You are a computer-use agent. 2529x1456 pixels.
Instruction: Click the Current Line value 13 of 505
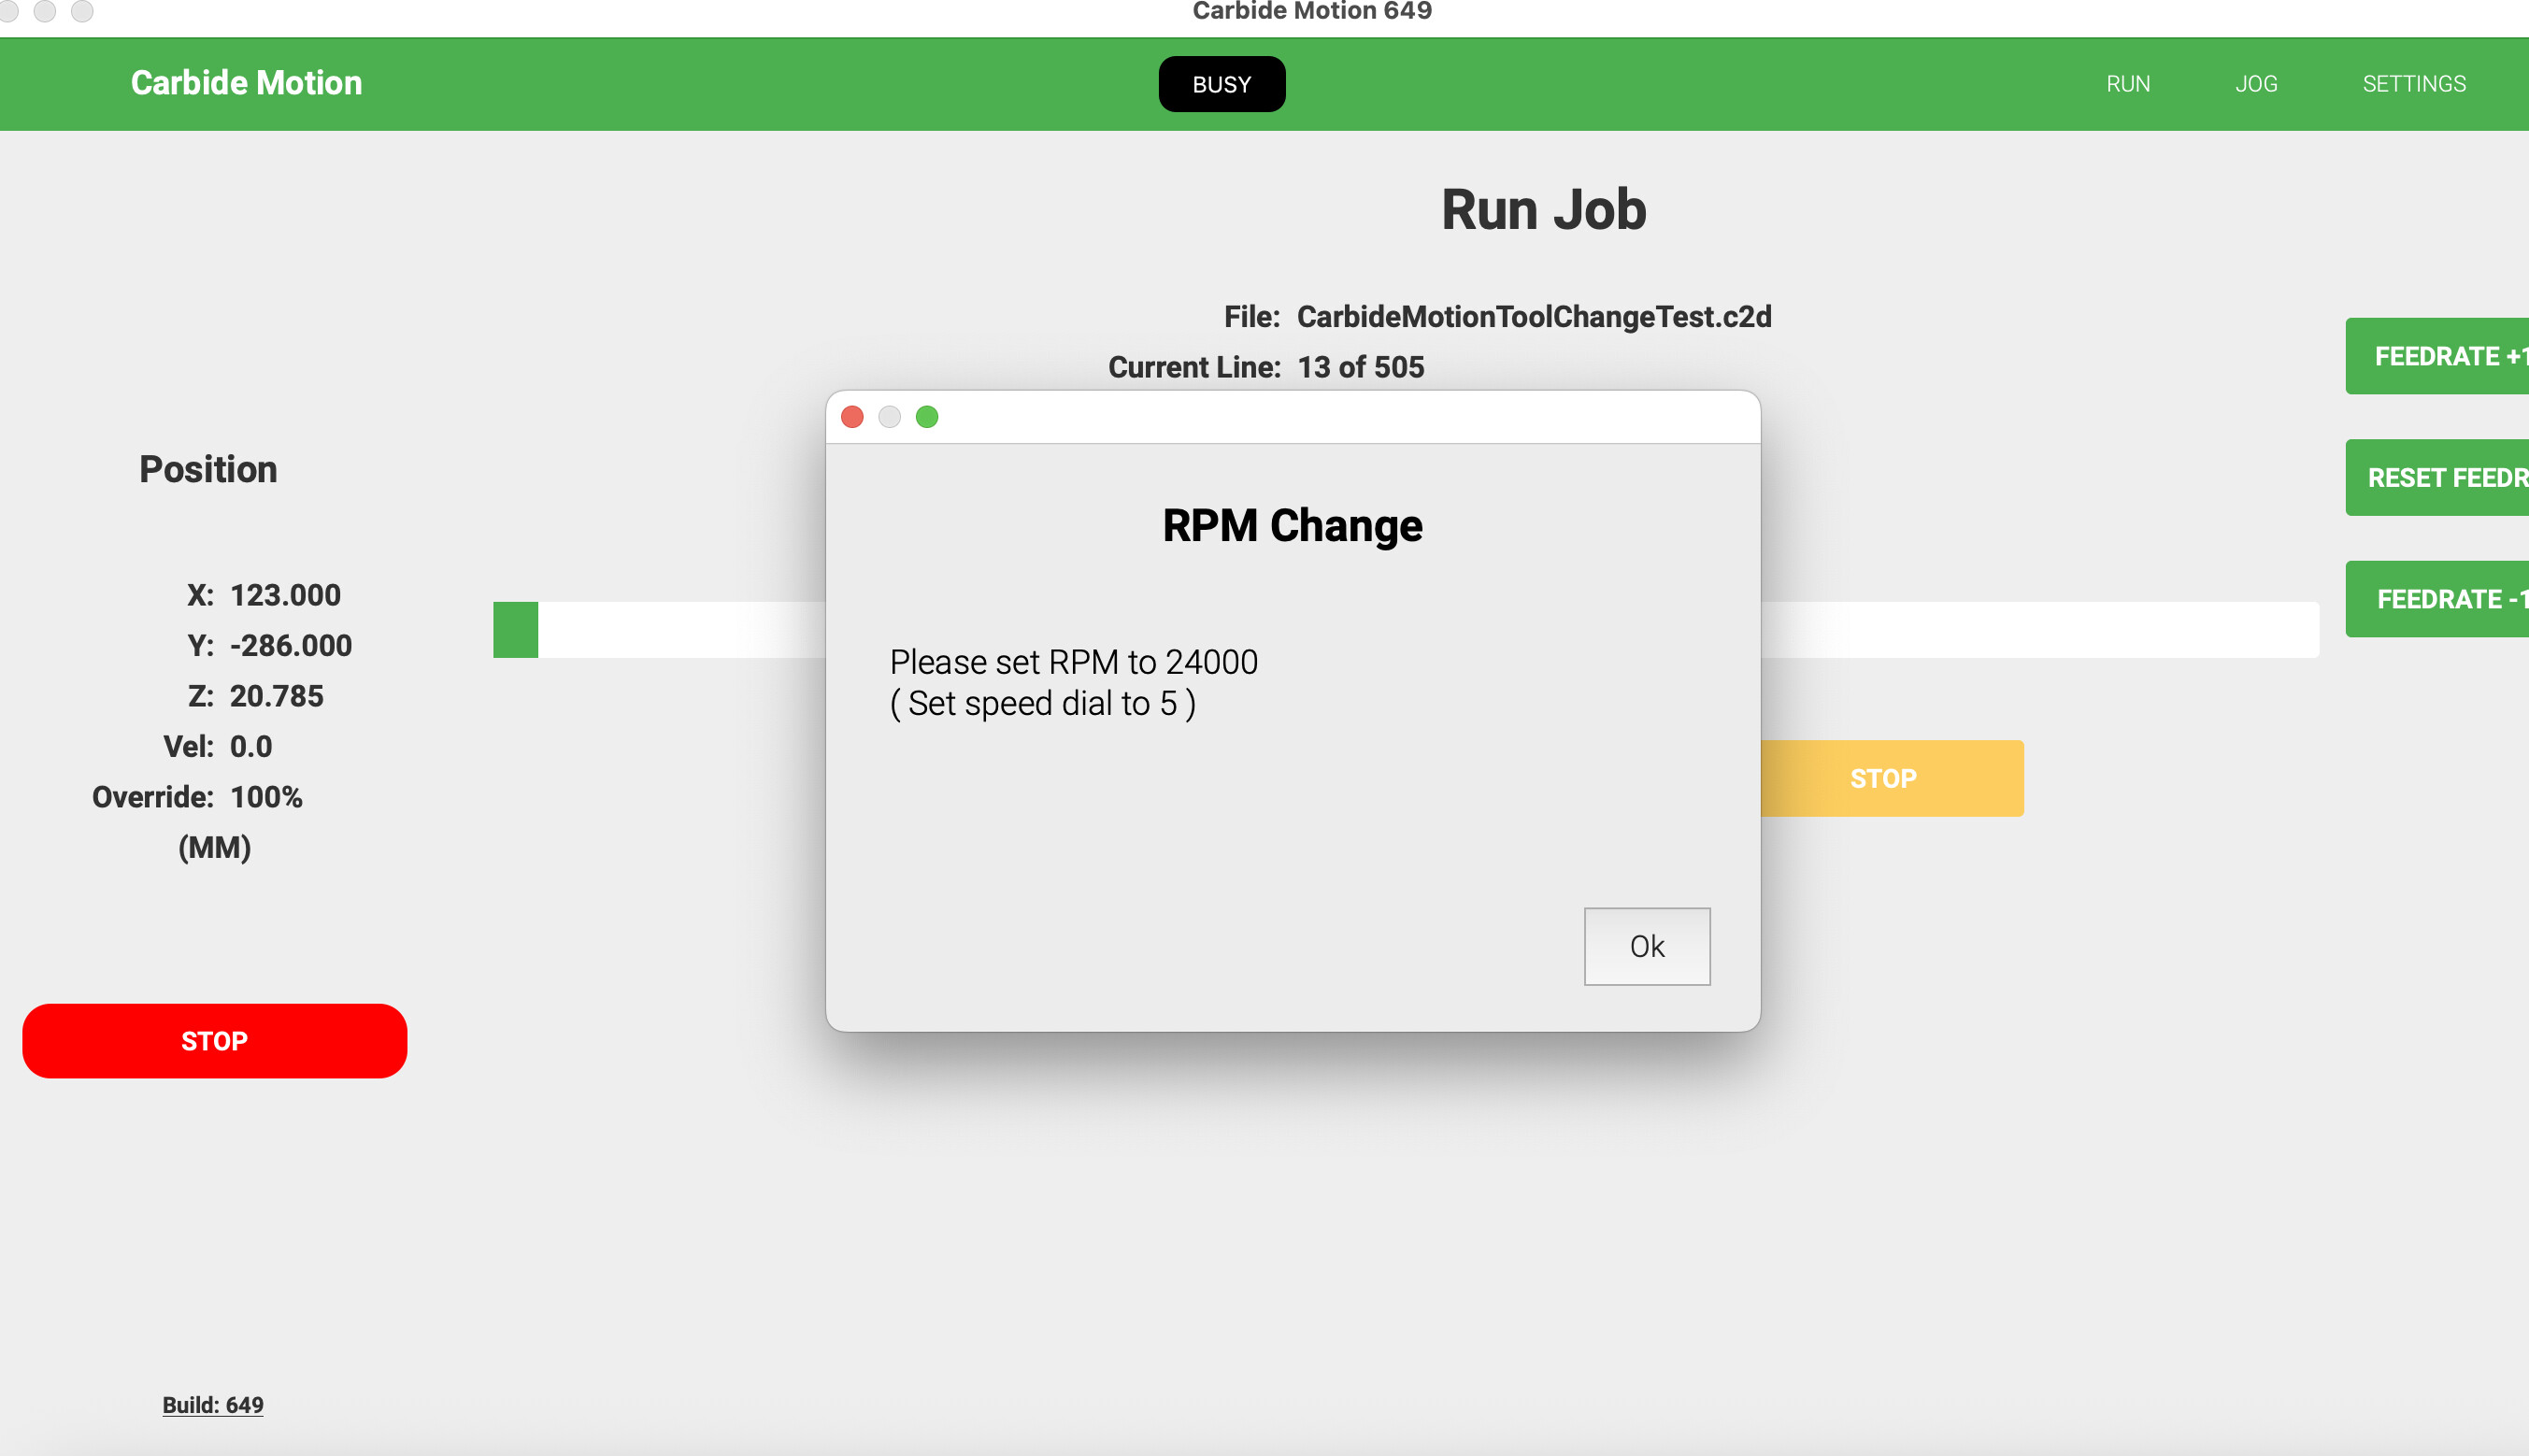[1360, 367]
